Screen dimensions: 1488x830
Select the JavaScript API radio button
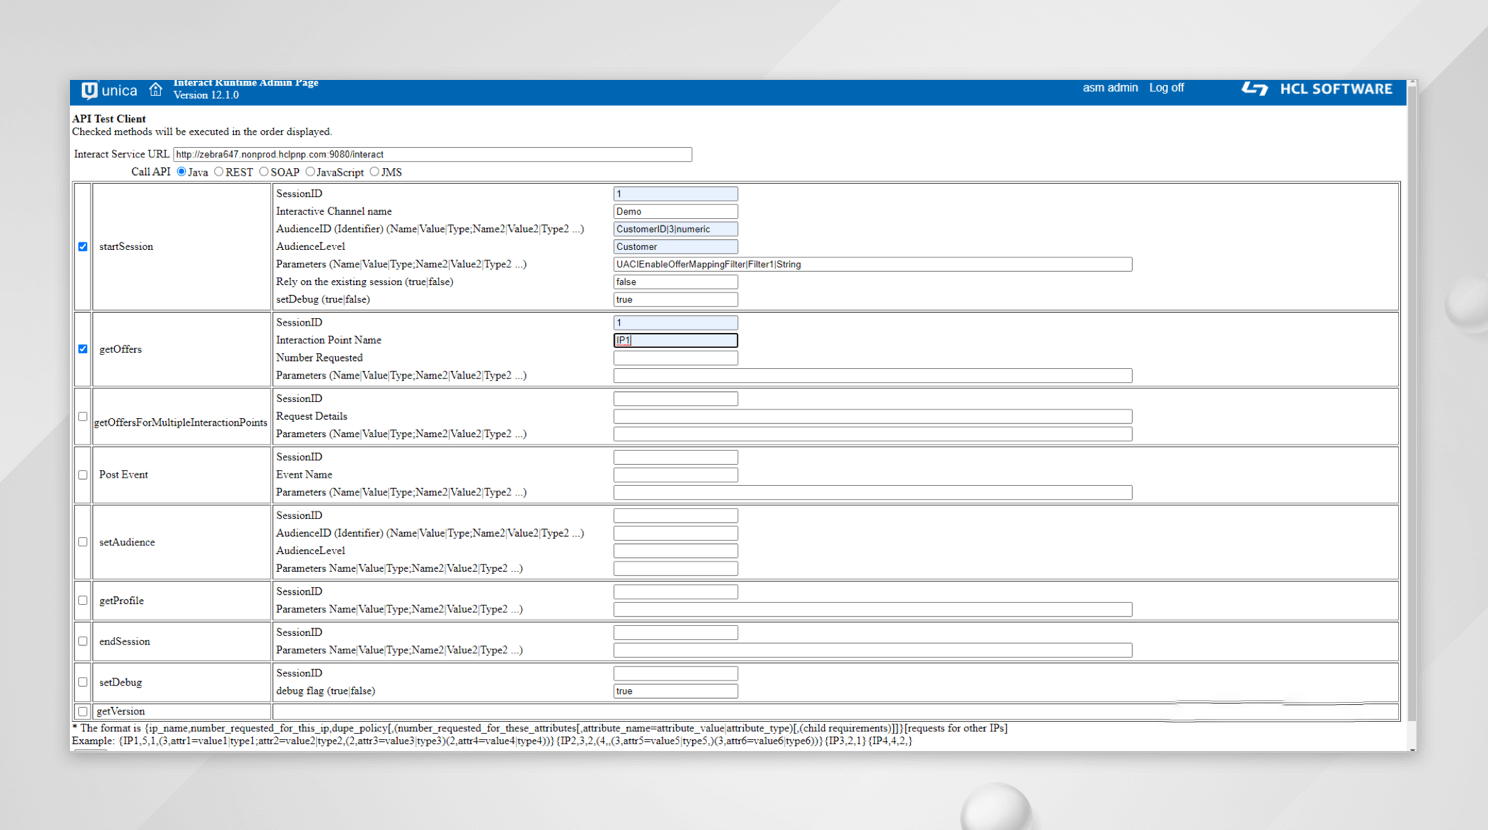pyautogui.click(x=310, y=172)
